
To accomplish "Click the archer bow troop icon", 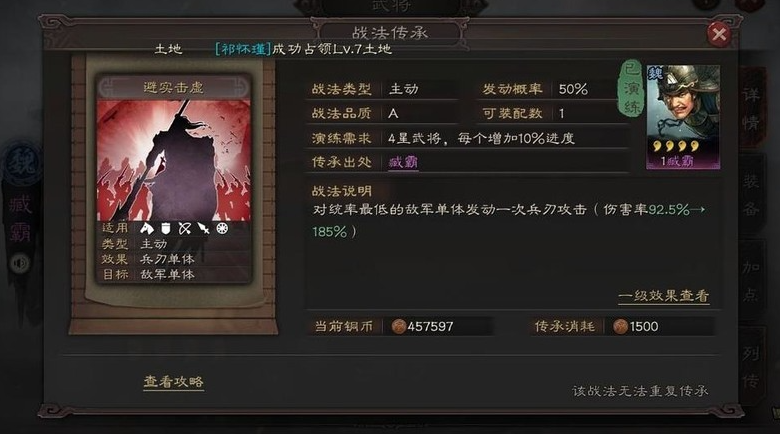I will (x=185, y=228).
